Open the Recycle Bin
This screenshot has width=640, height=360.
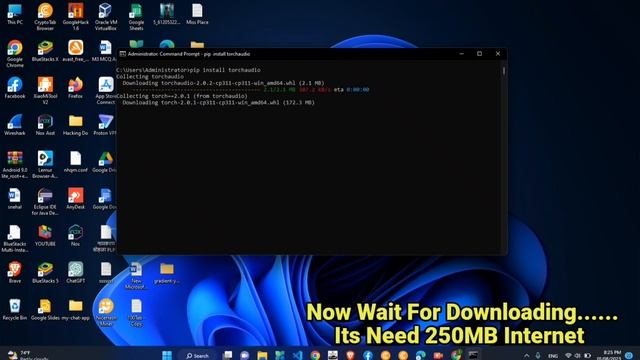click(x=15, y=309)
